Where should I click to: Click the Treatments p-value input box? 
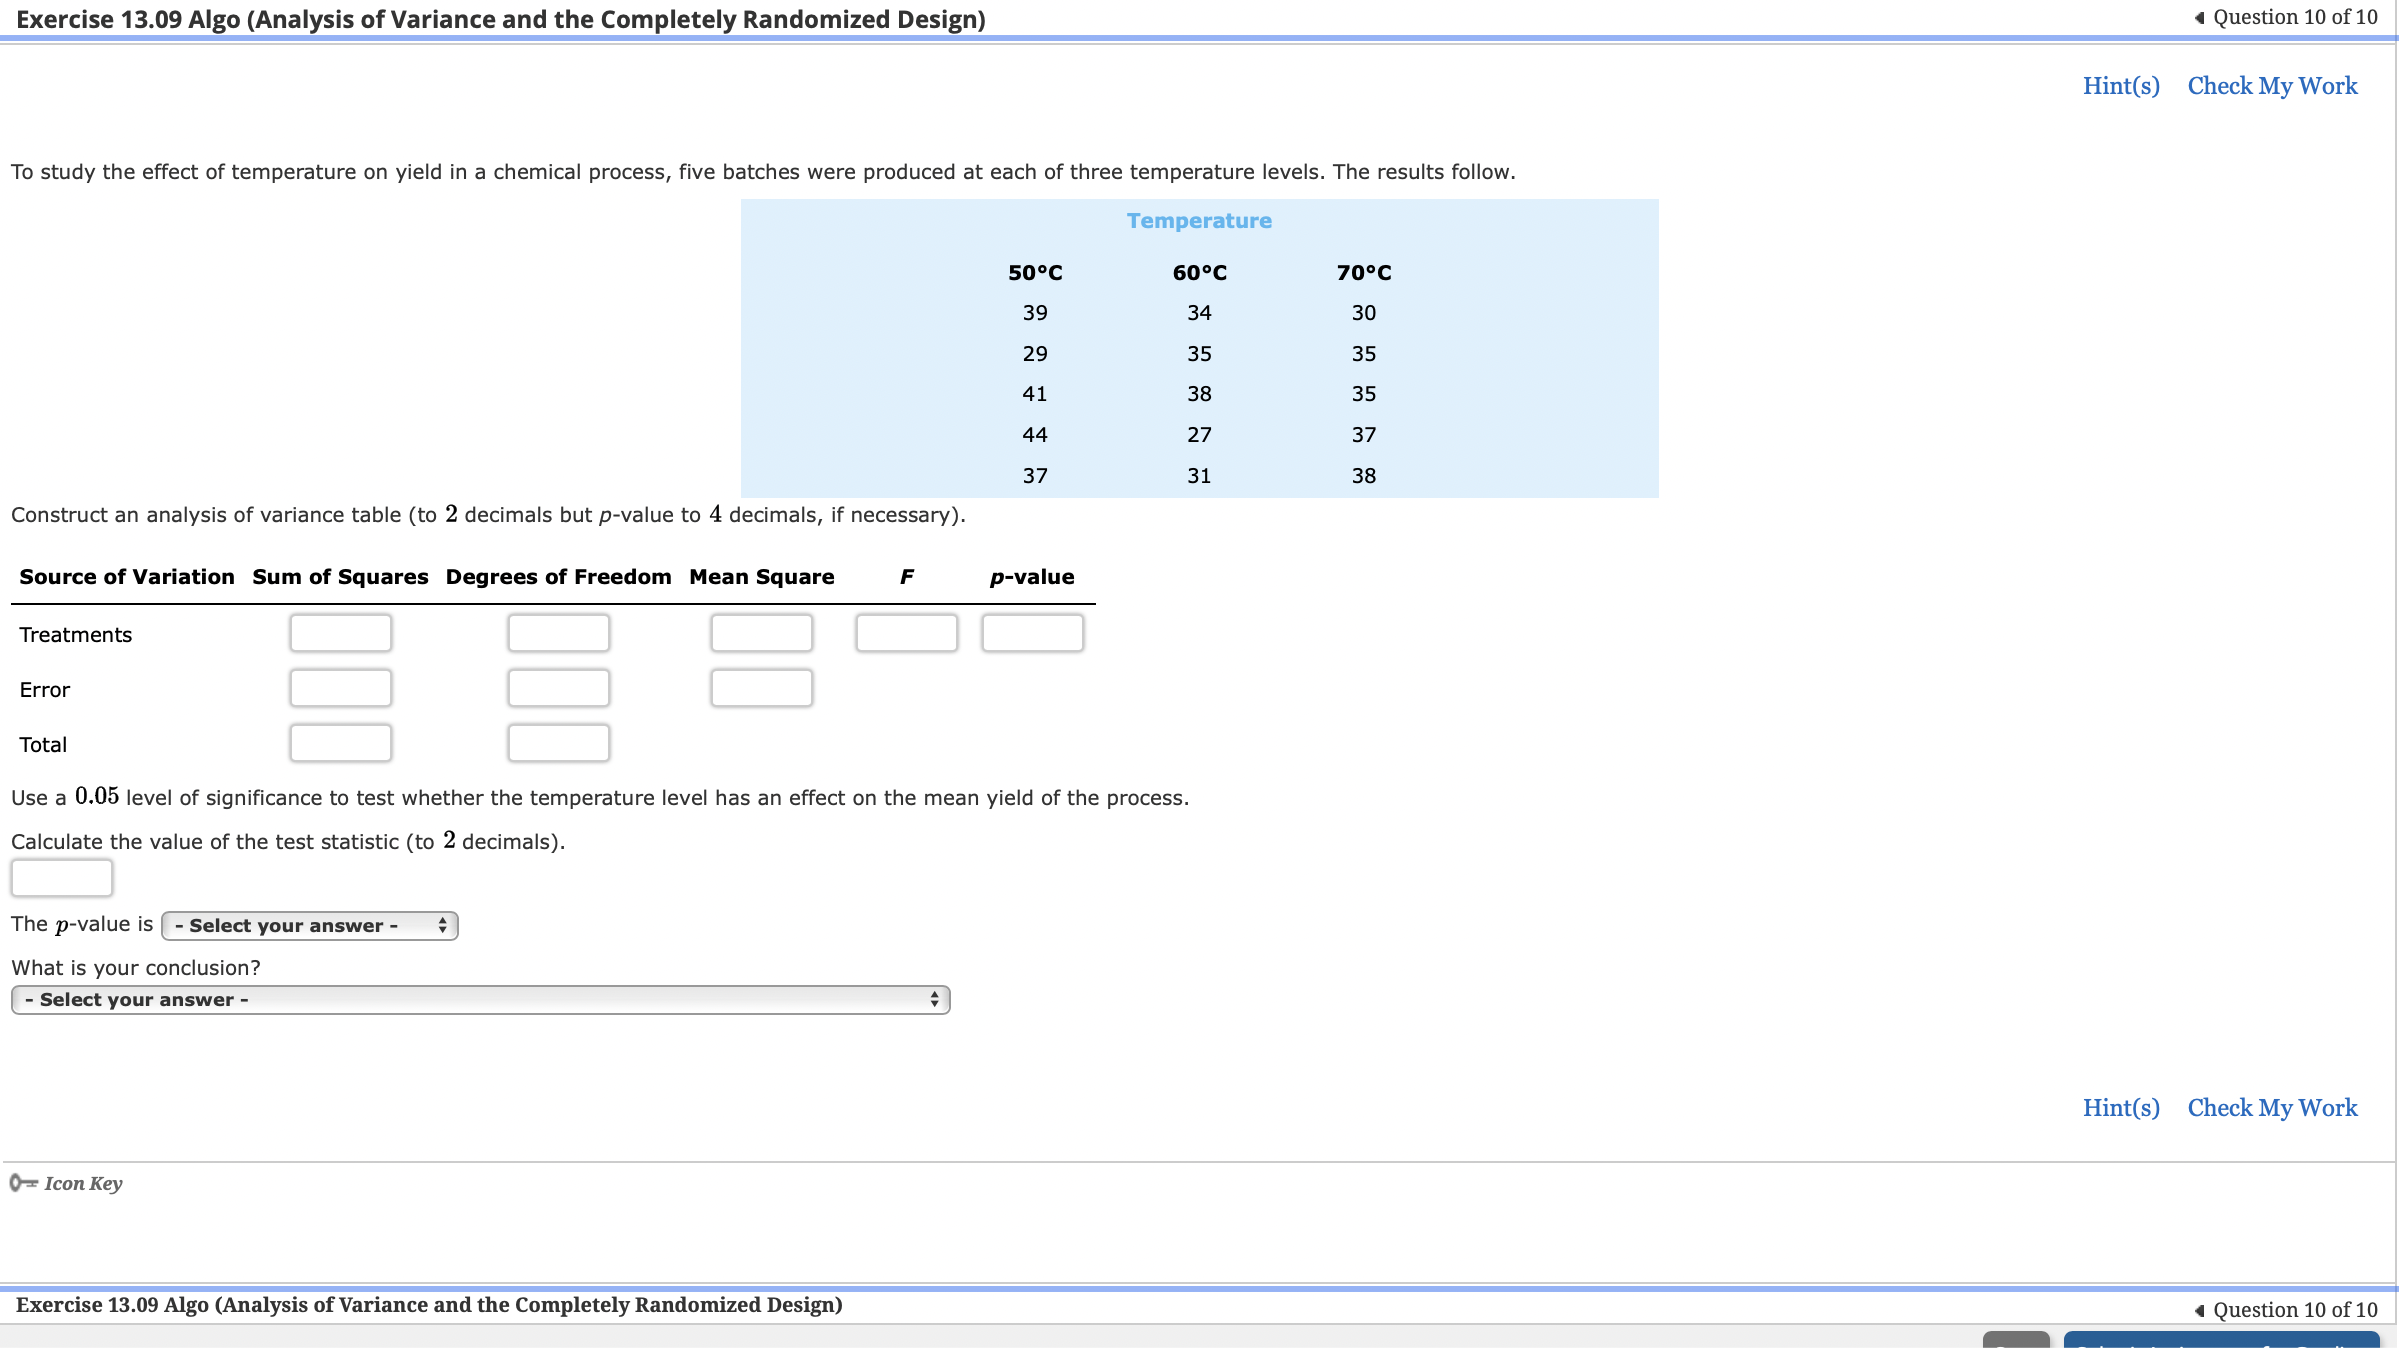1033,632
